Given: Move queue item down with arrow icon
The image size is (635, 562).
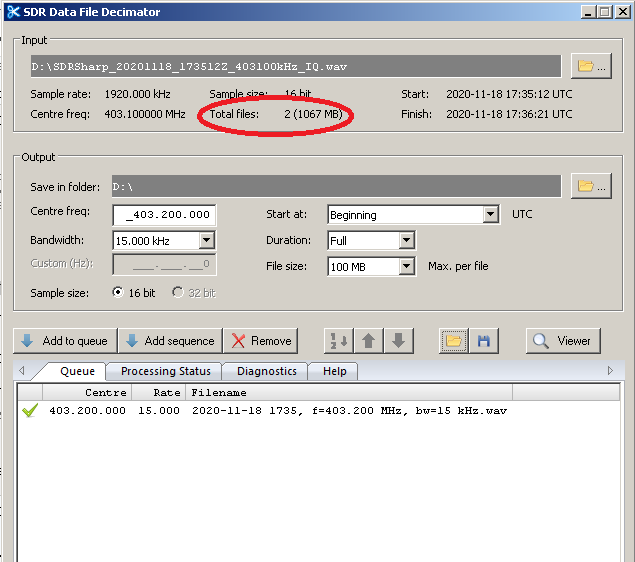Looking at the screenshot, I should (x=398, y=341).
